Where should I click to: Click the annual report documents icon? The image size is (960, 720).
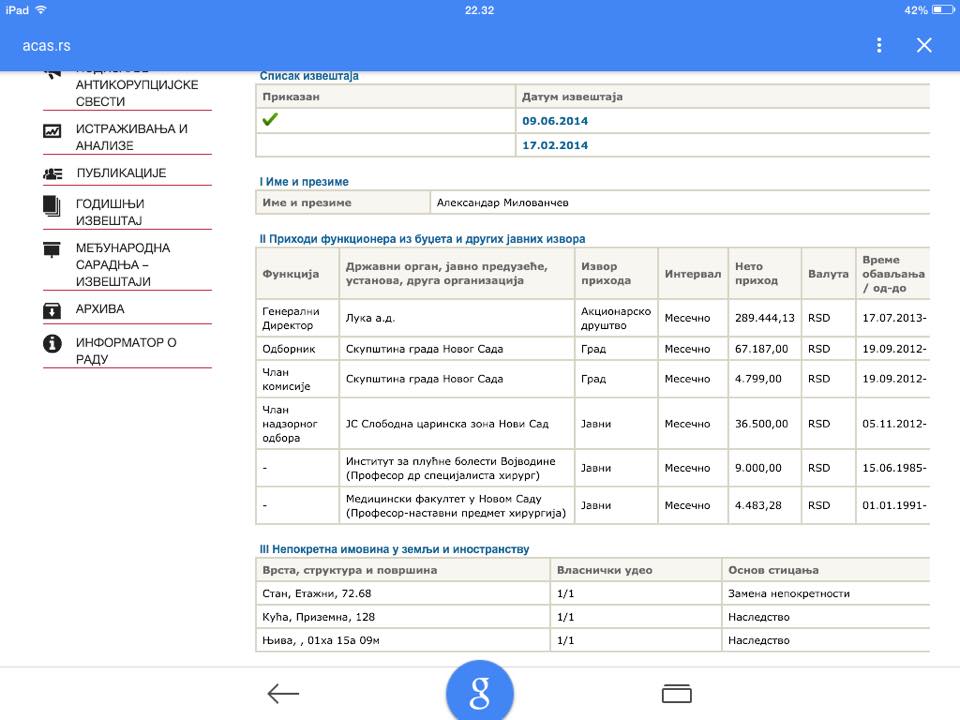(x=52, y=205)
